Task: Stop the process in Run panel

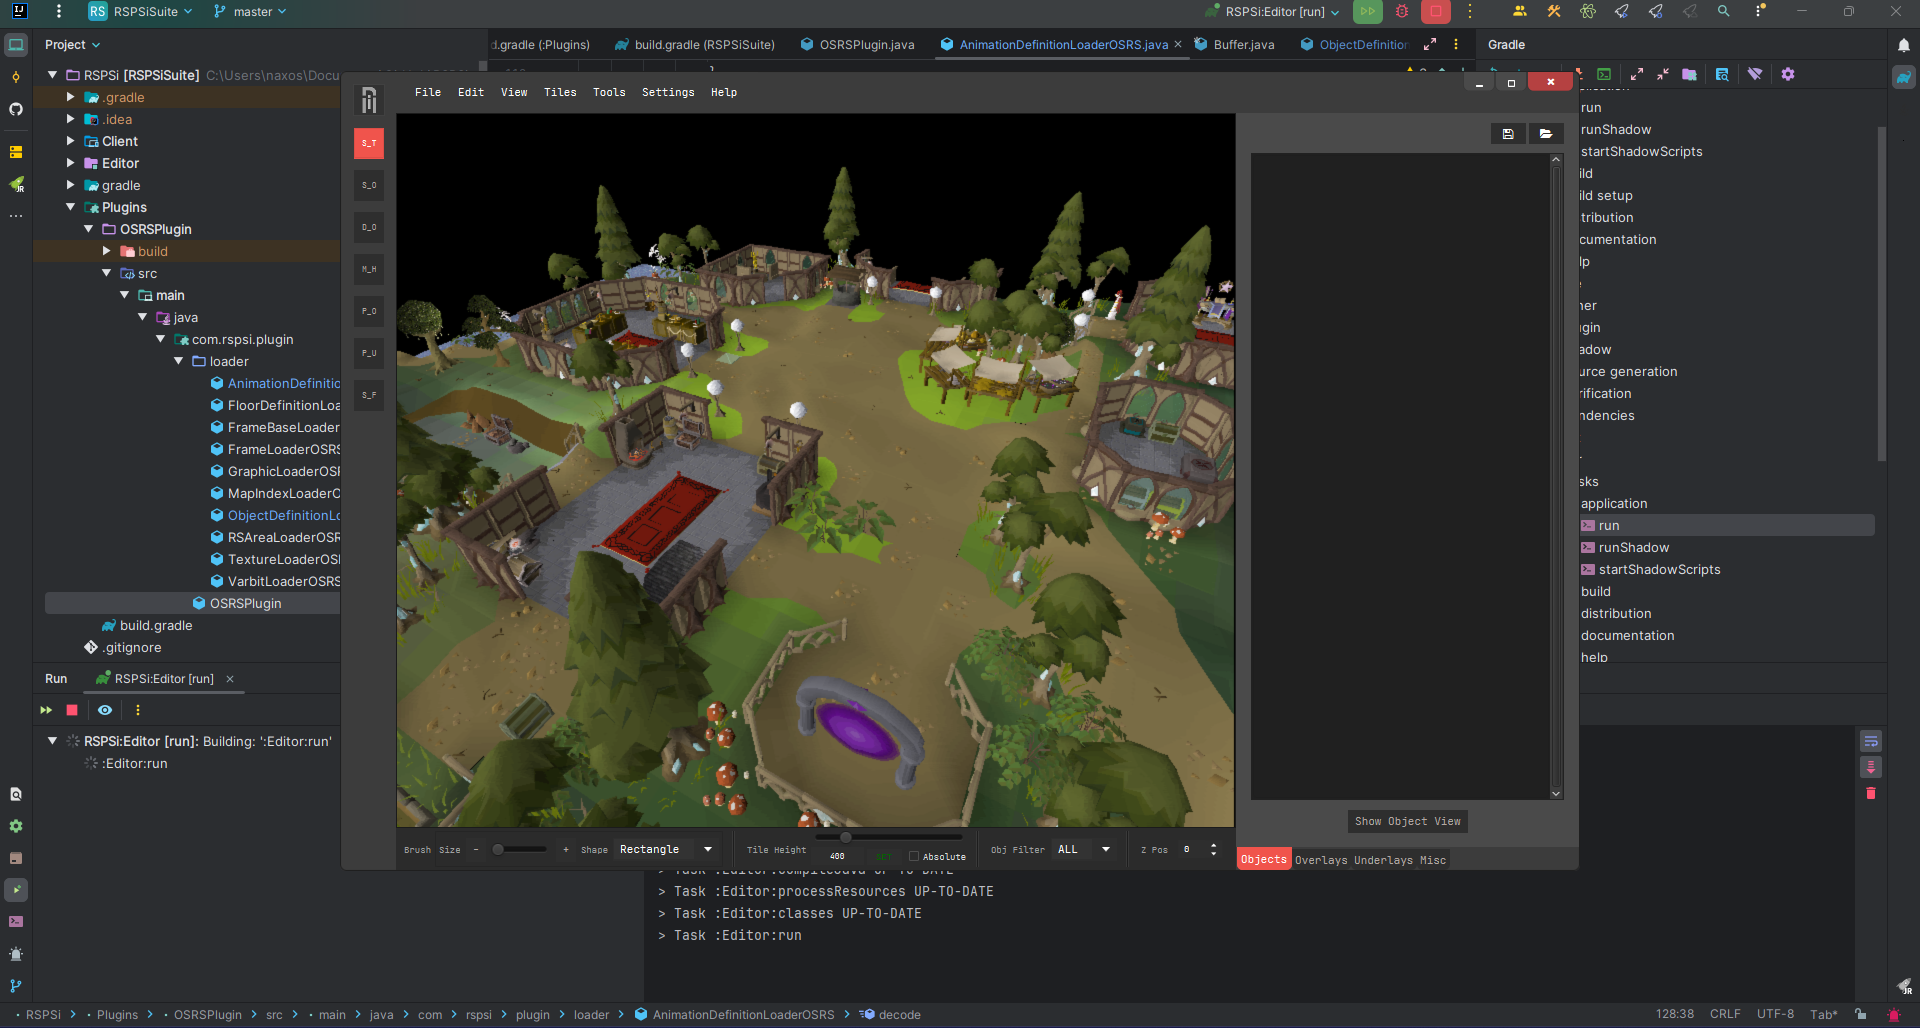Action: (x=72, y=710)
